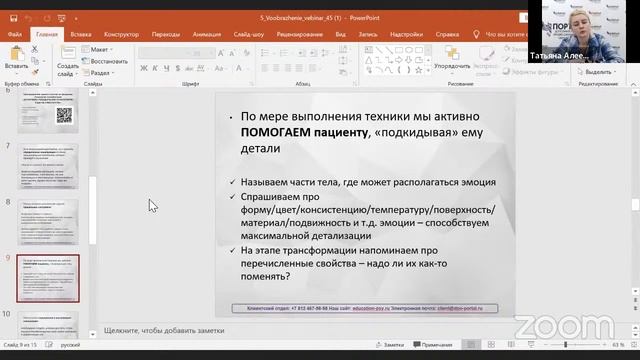The image size is (640, 360).
Task: Click Щелкните, чтобы добавить заметки notes area
Action: [164, 331]
